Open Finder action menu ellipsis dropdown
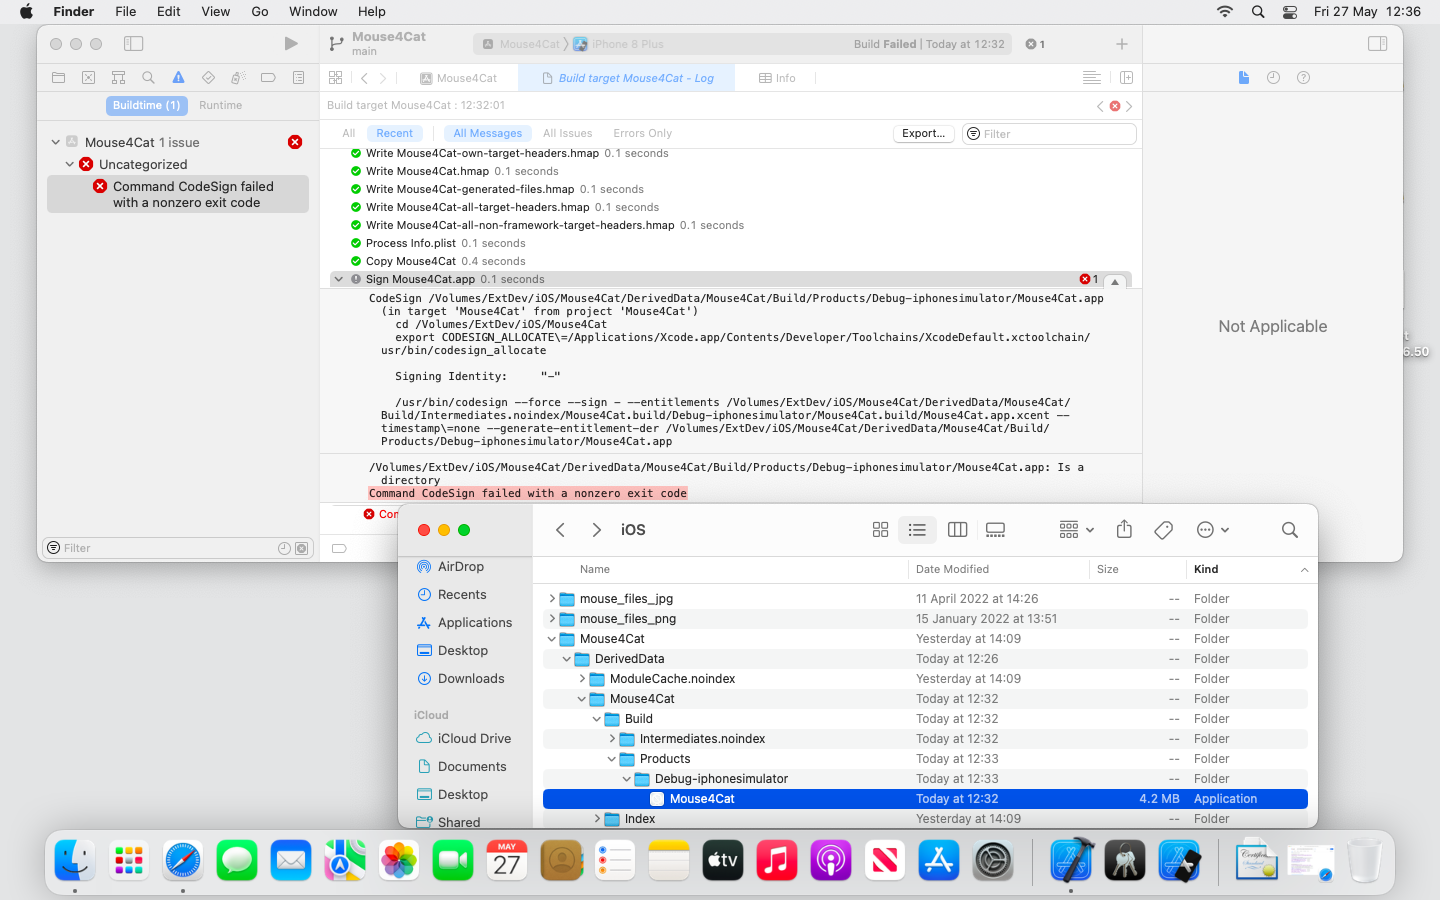 [x=1213, y=530]
